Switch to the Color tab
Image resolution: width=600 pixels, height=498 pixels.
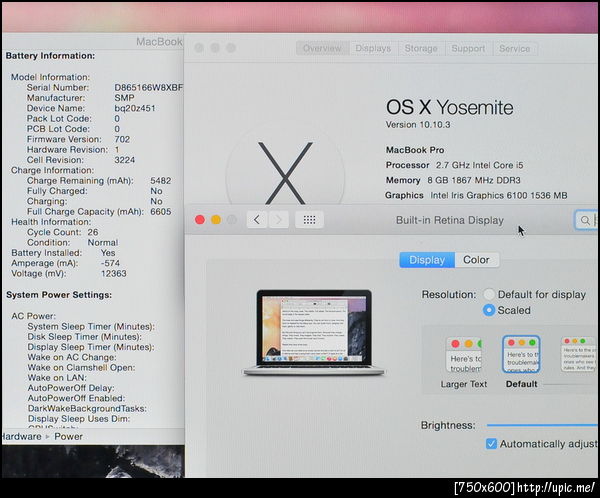[476, 260]
